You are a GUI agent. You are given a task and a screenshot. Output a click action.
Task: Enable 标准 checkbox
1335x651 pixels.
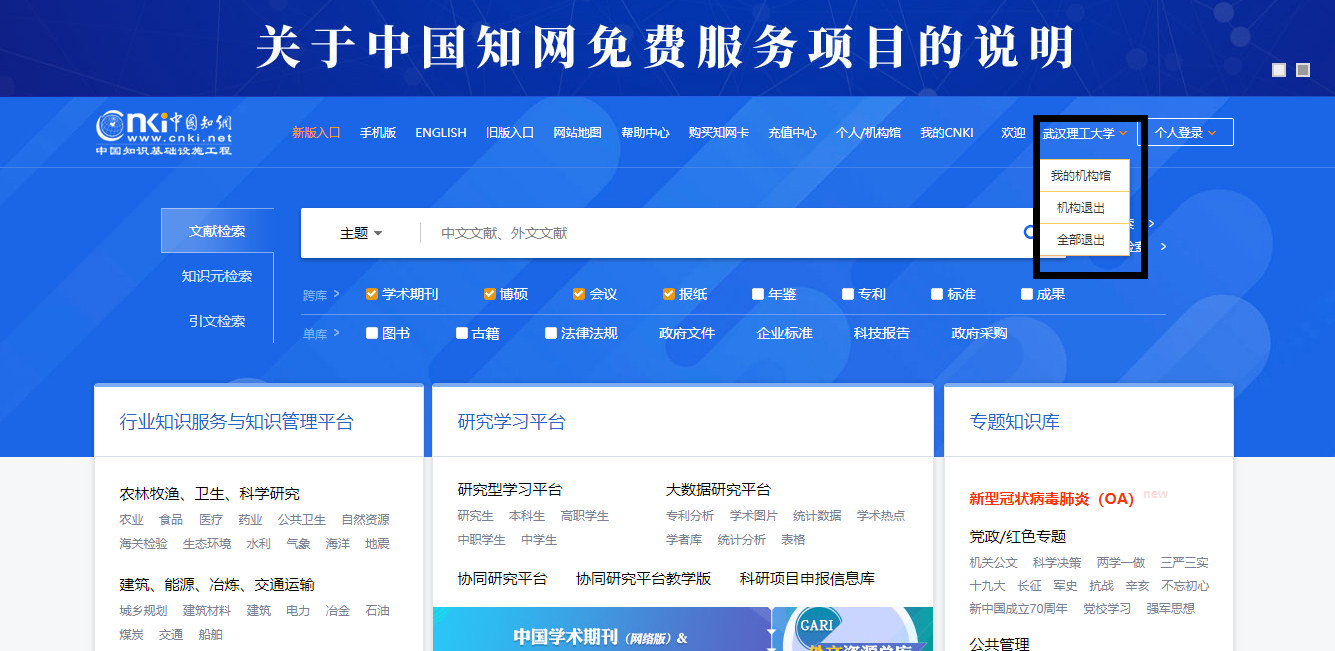click(x=937, y=294)
